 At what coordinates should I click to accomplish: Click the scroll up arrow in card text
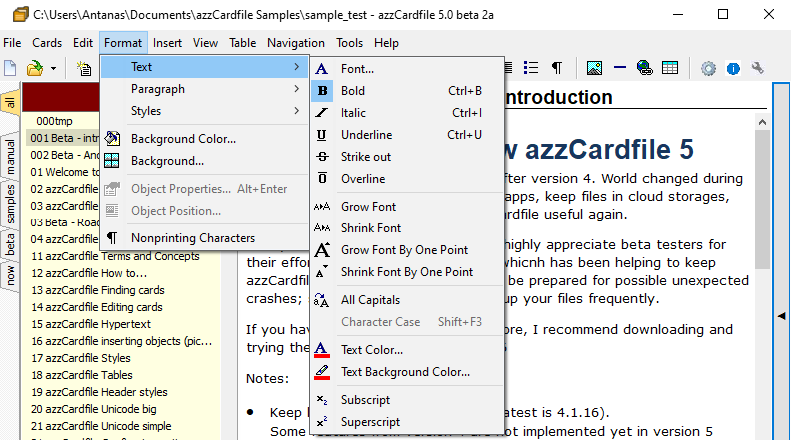[x=762, y=122]
